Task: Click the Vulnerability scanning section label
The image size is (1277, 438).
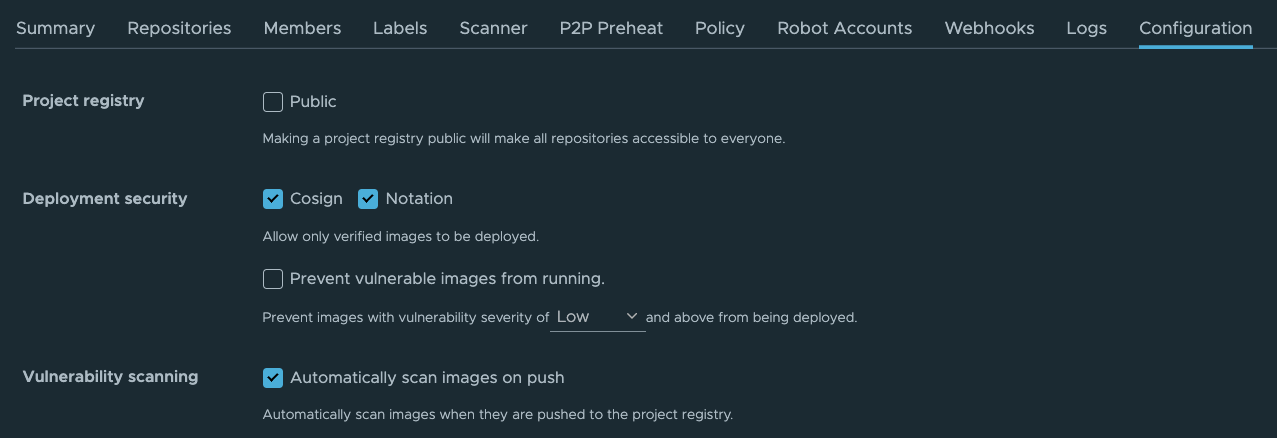Action: (x=110, y=377)
